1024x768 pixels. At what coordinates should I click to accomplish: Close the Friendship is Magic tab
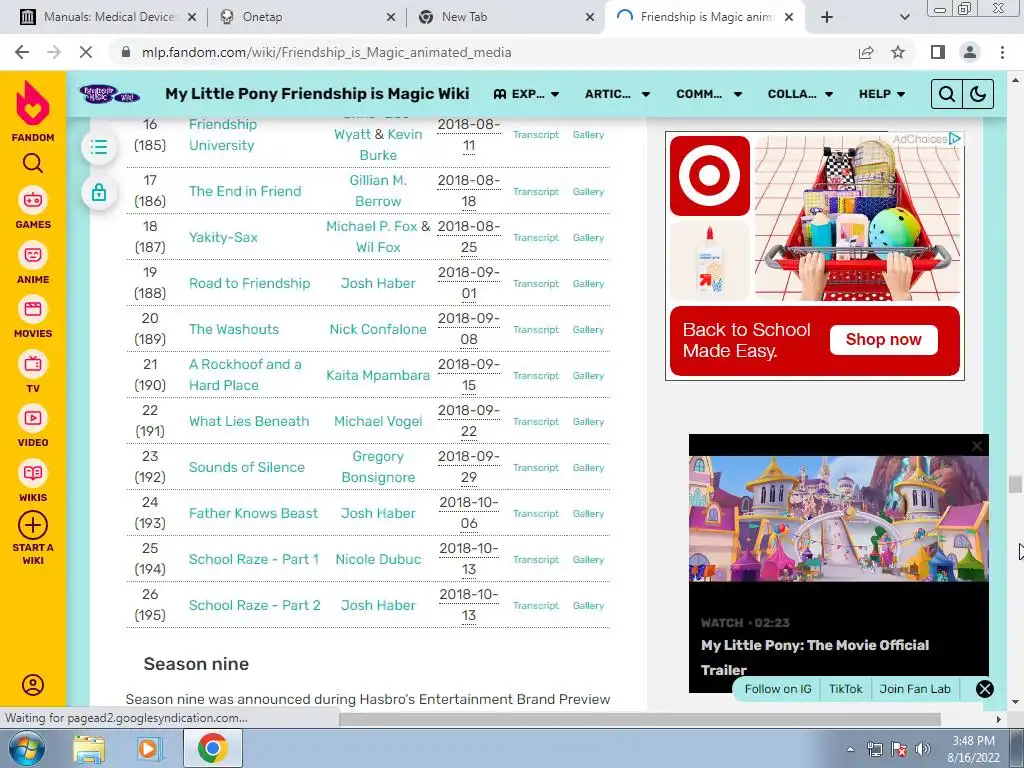[789, 17]
